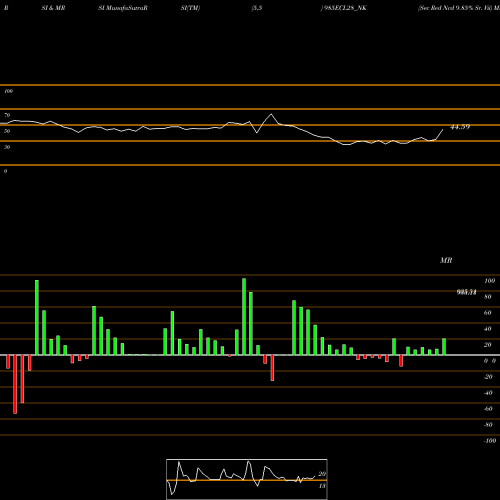Image resolution: width=500 pixels, height=500 pixels.
Task: Click the MR right-axis -60 label
Action: [x=488, y=409]
